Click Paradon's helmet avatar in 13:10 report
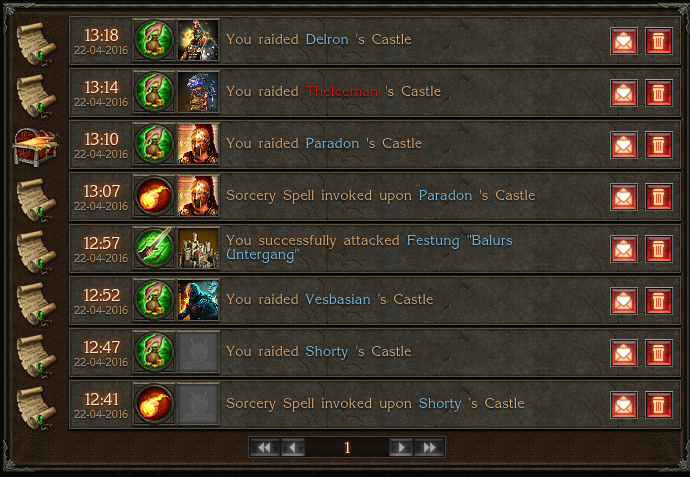The height and width of the screenshot is (477, 690). [x=198, y=144]
